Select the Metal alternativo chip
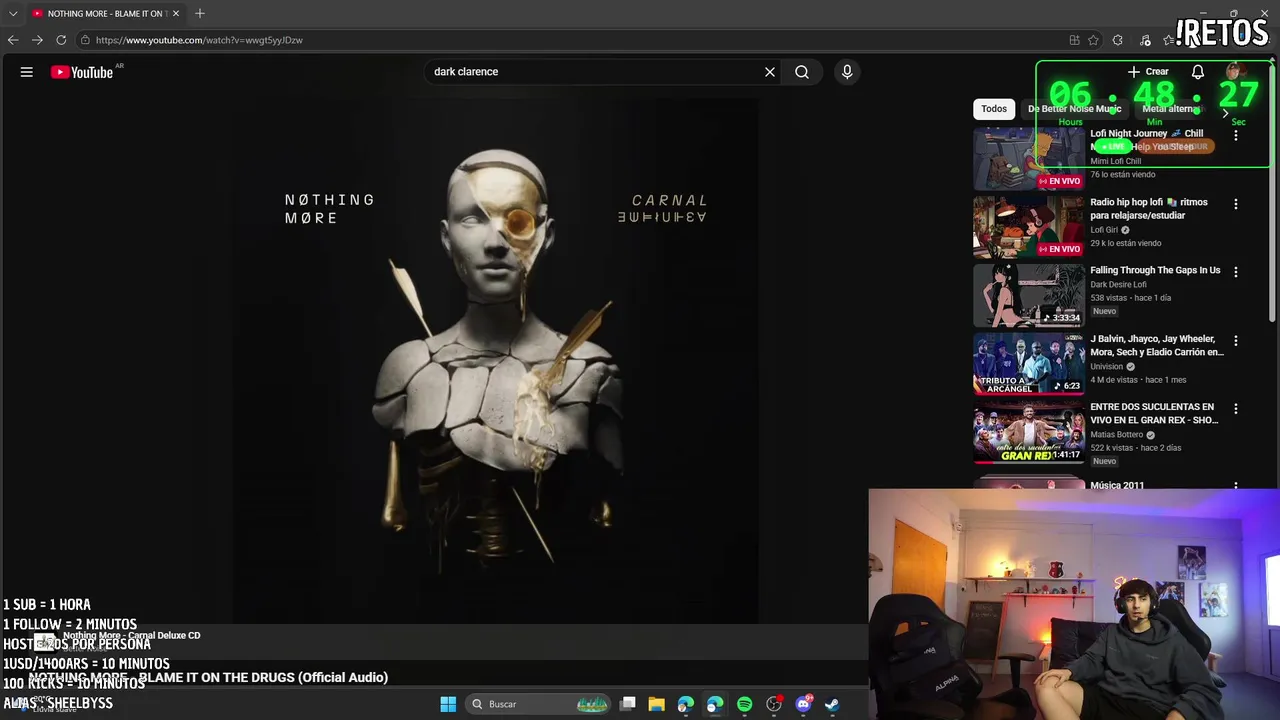The image size is (1280, 720). coord(1170,109)
